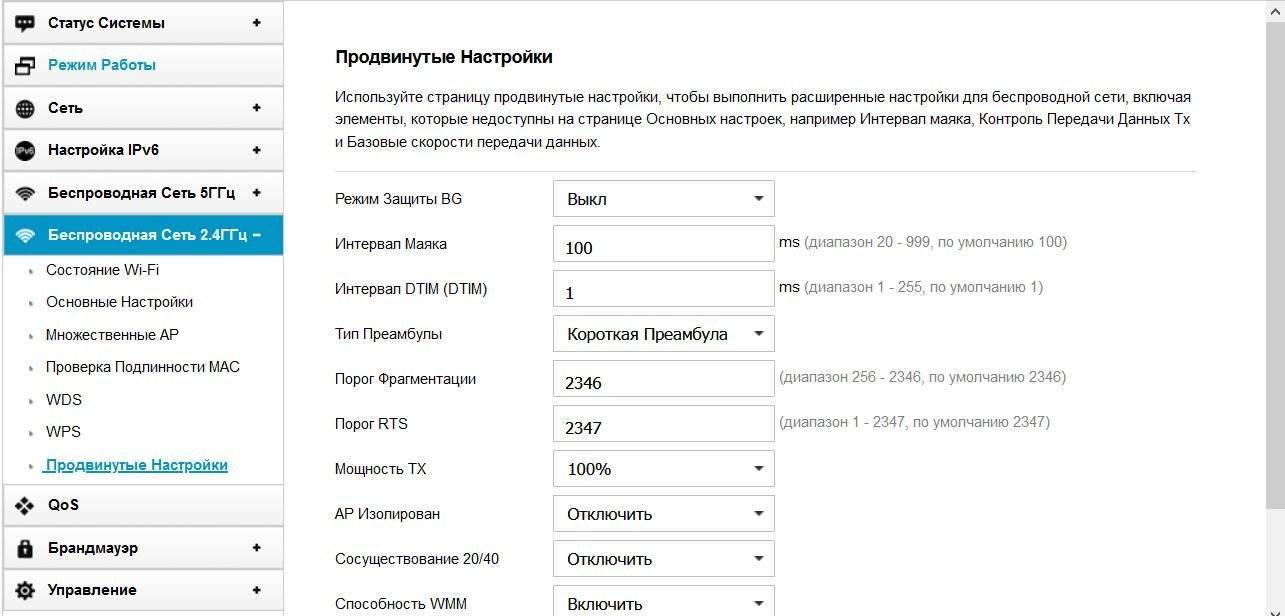Click the Брандмауэр lock icon

click(x=25, y=548)
